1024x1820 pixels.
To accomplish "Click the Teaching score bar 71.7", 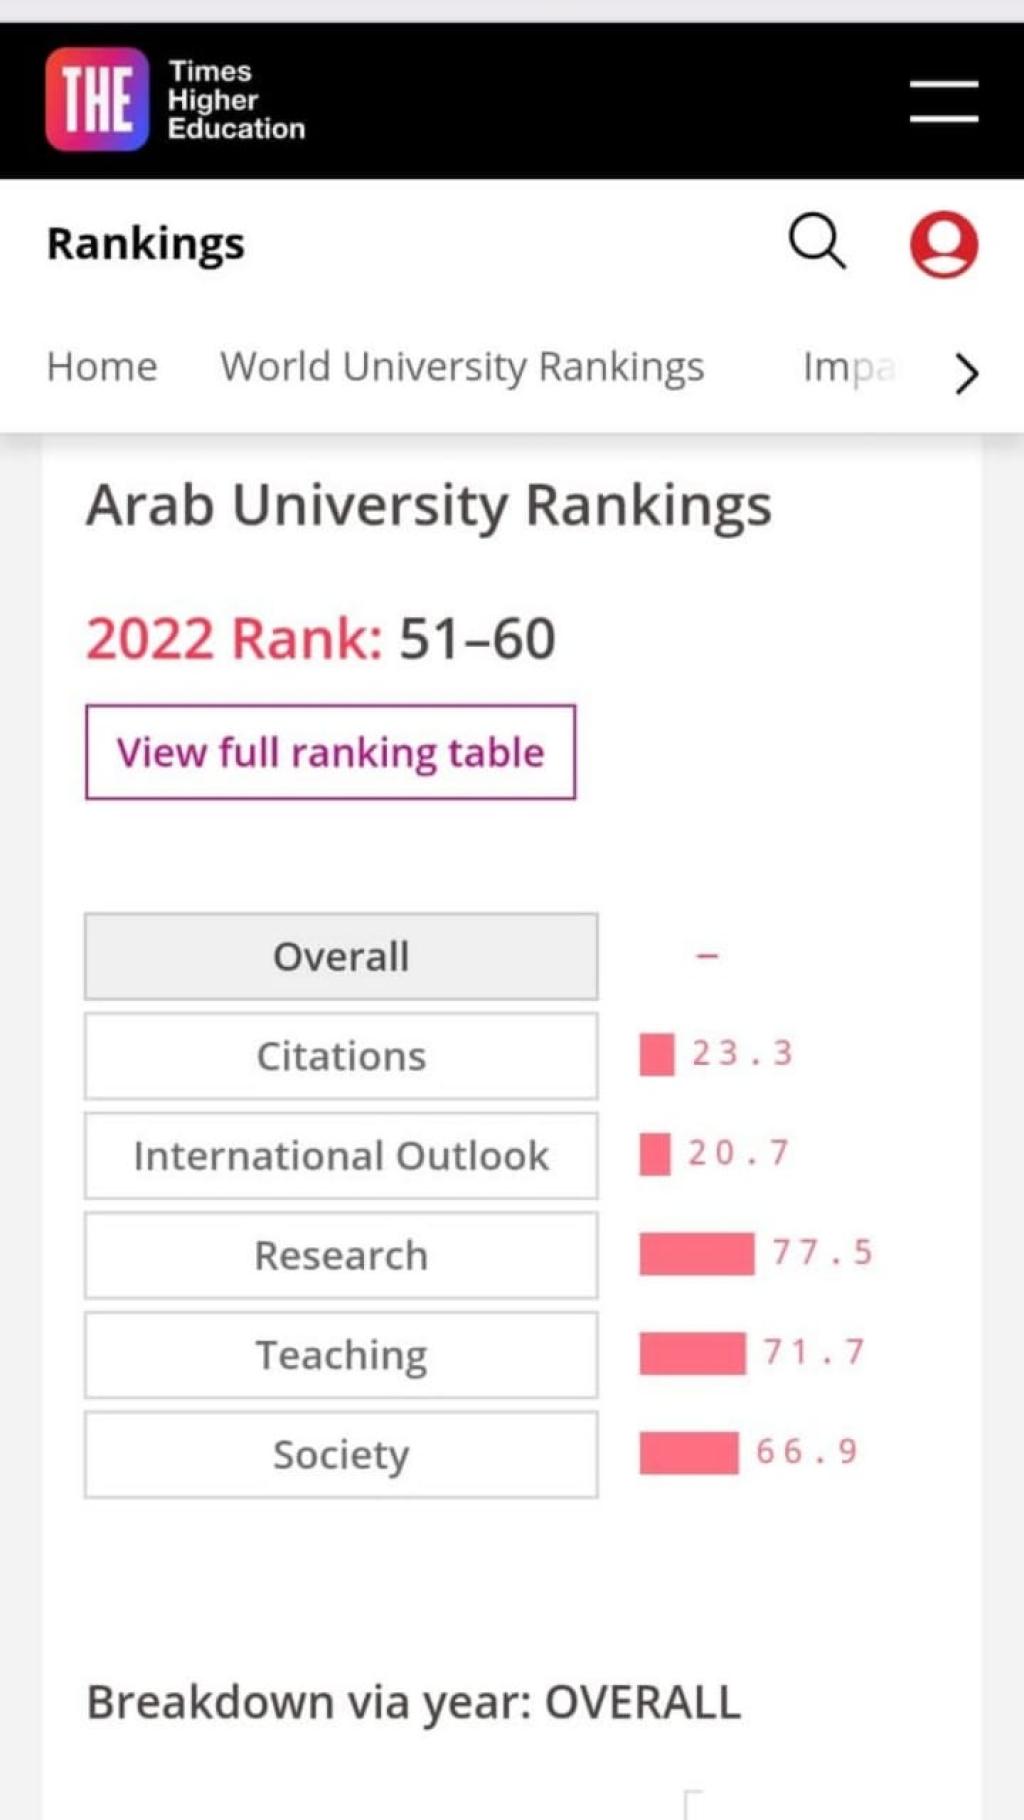I will 692,1354.
